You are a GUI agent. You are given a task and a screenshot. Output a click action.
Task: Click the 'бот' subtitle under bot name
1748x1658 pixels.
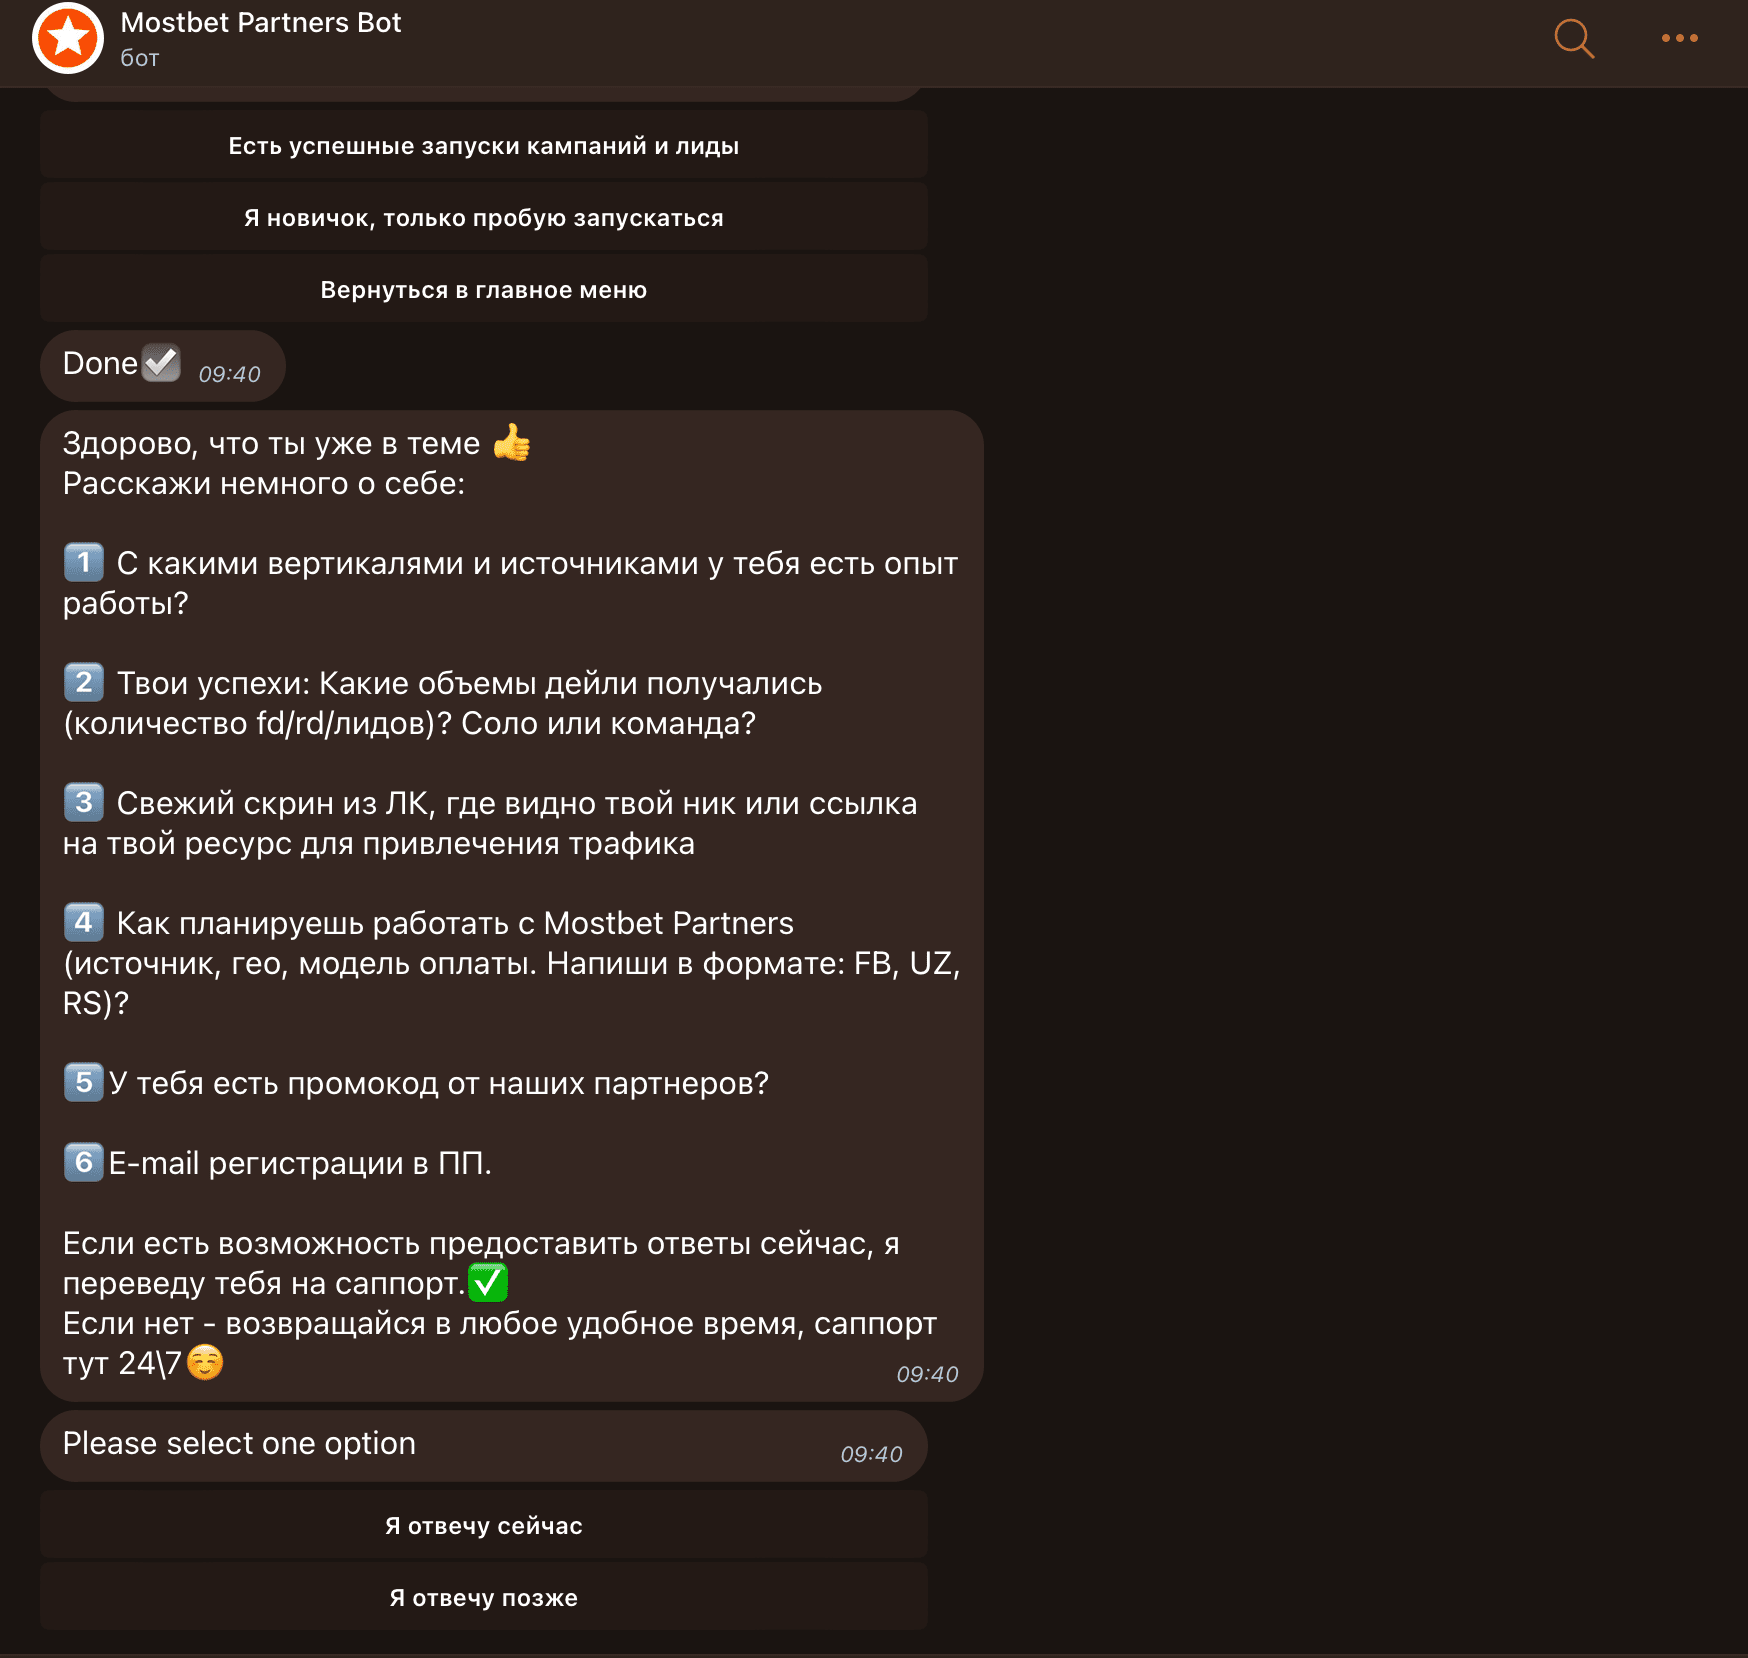point(140,58)
